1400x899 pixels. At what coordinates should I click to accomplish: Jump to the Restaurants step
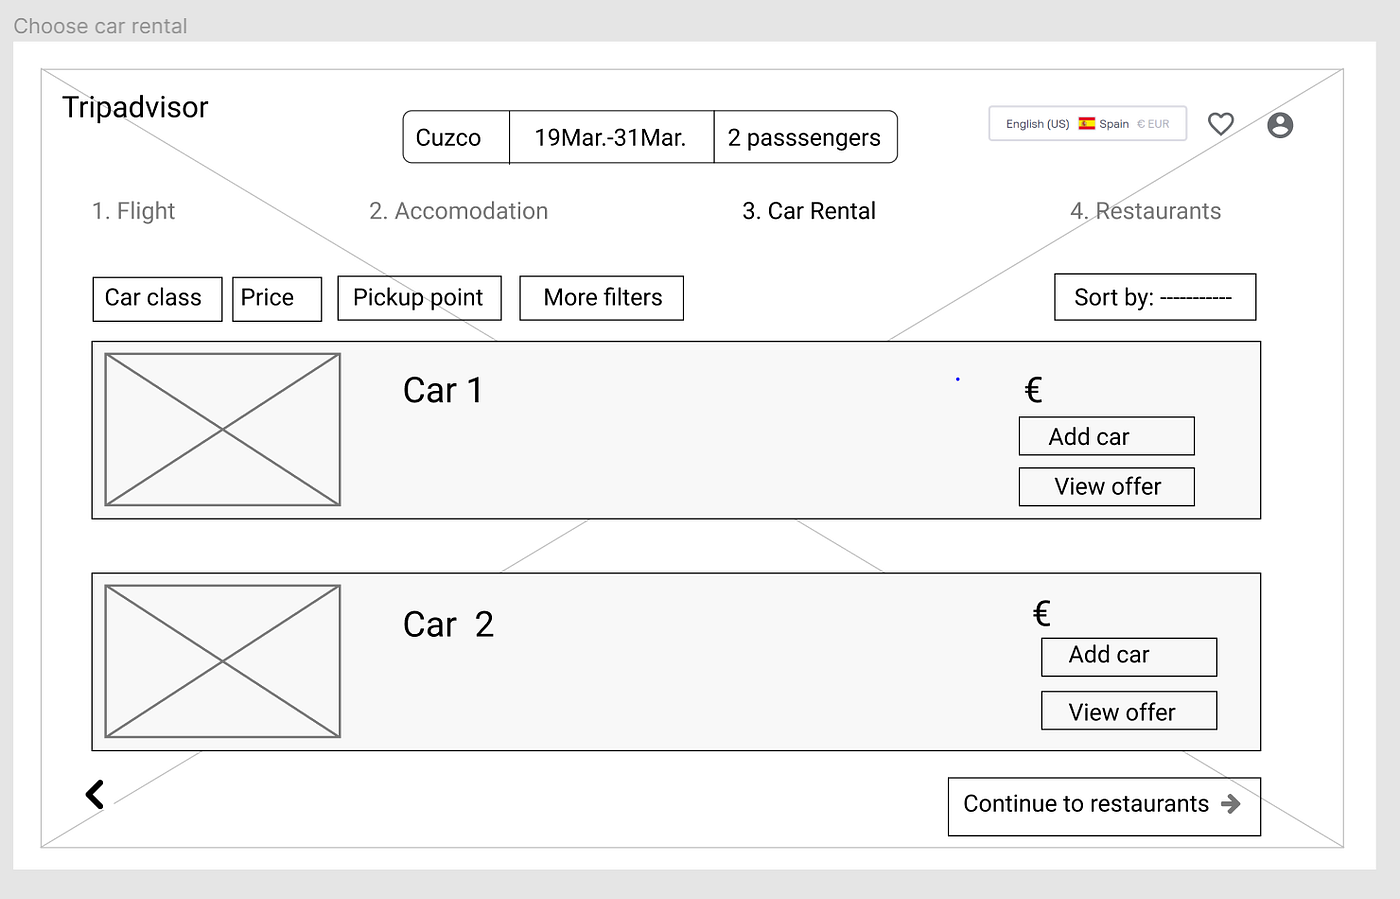(1145, 211)
